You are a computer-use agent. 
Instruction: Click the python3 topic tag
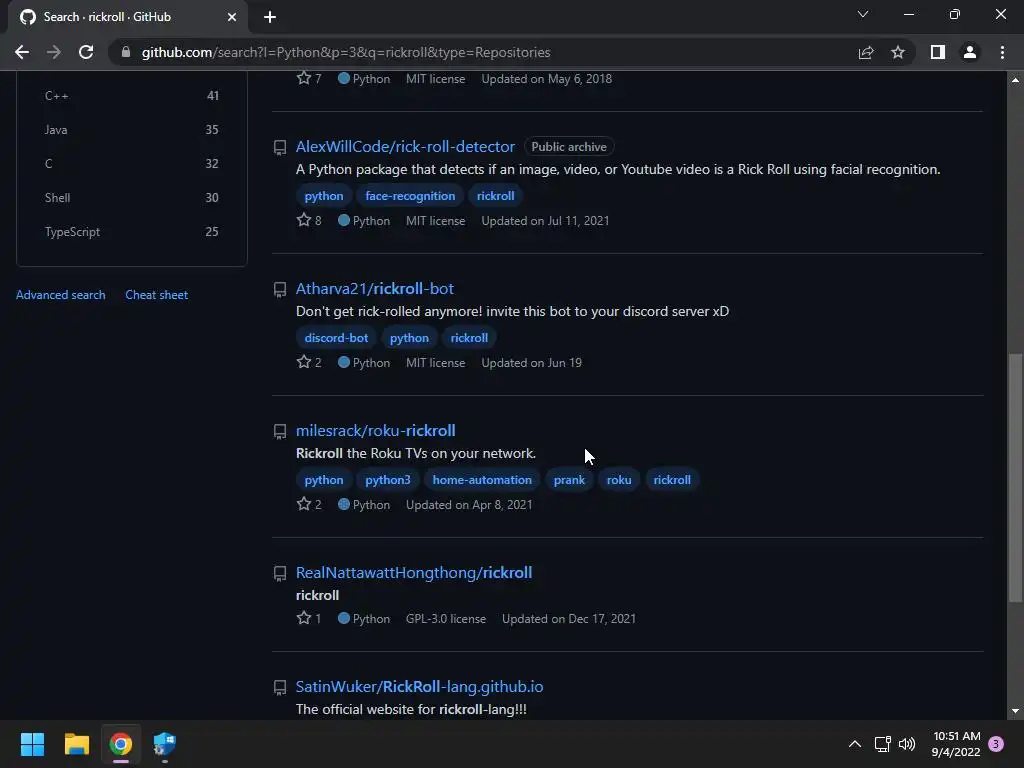click(x=388, y=480)
